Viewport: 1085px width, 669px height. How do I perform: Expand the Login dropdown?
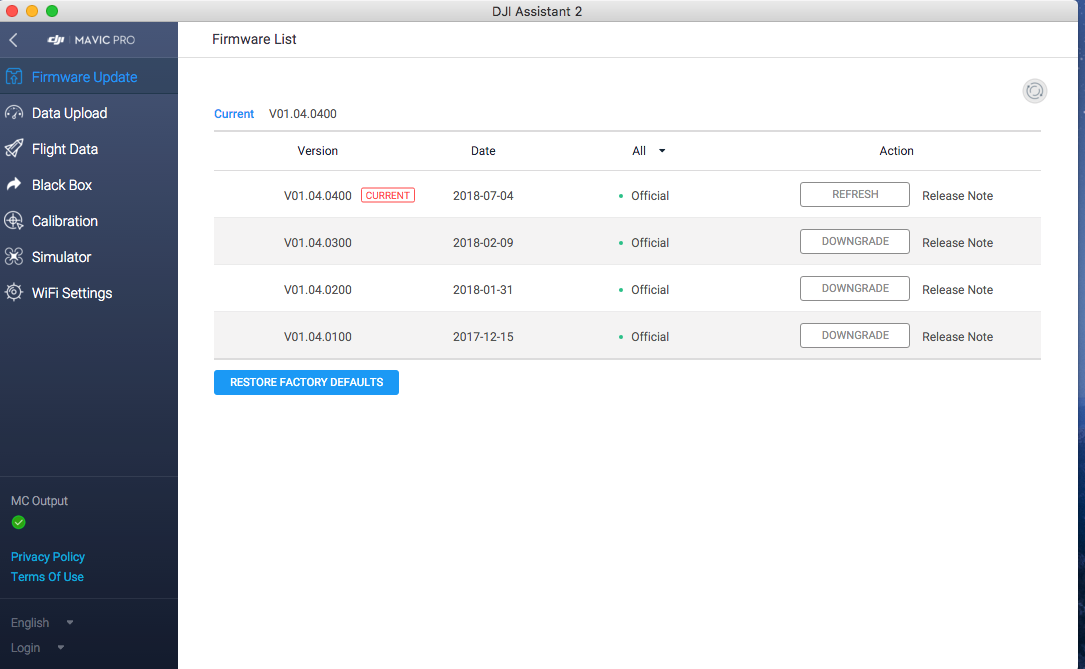click(37, 648)
